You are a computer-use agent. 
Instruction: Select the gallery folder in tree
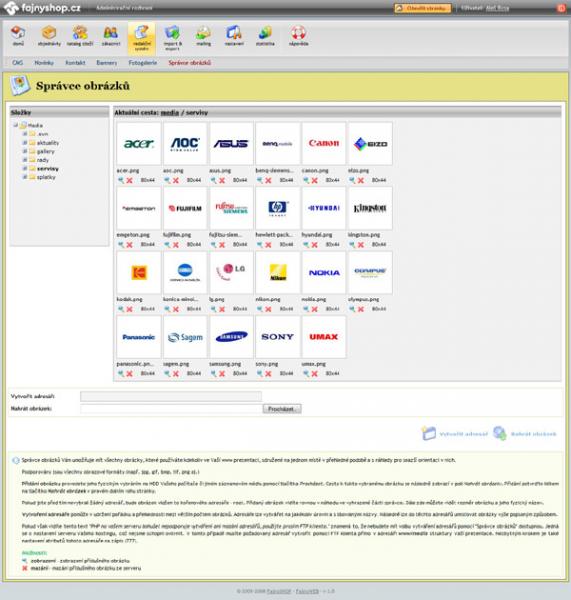click(46, 152)
